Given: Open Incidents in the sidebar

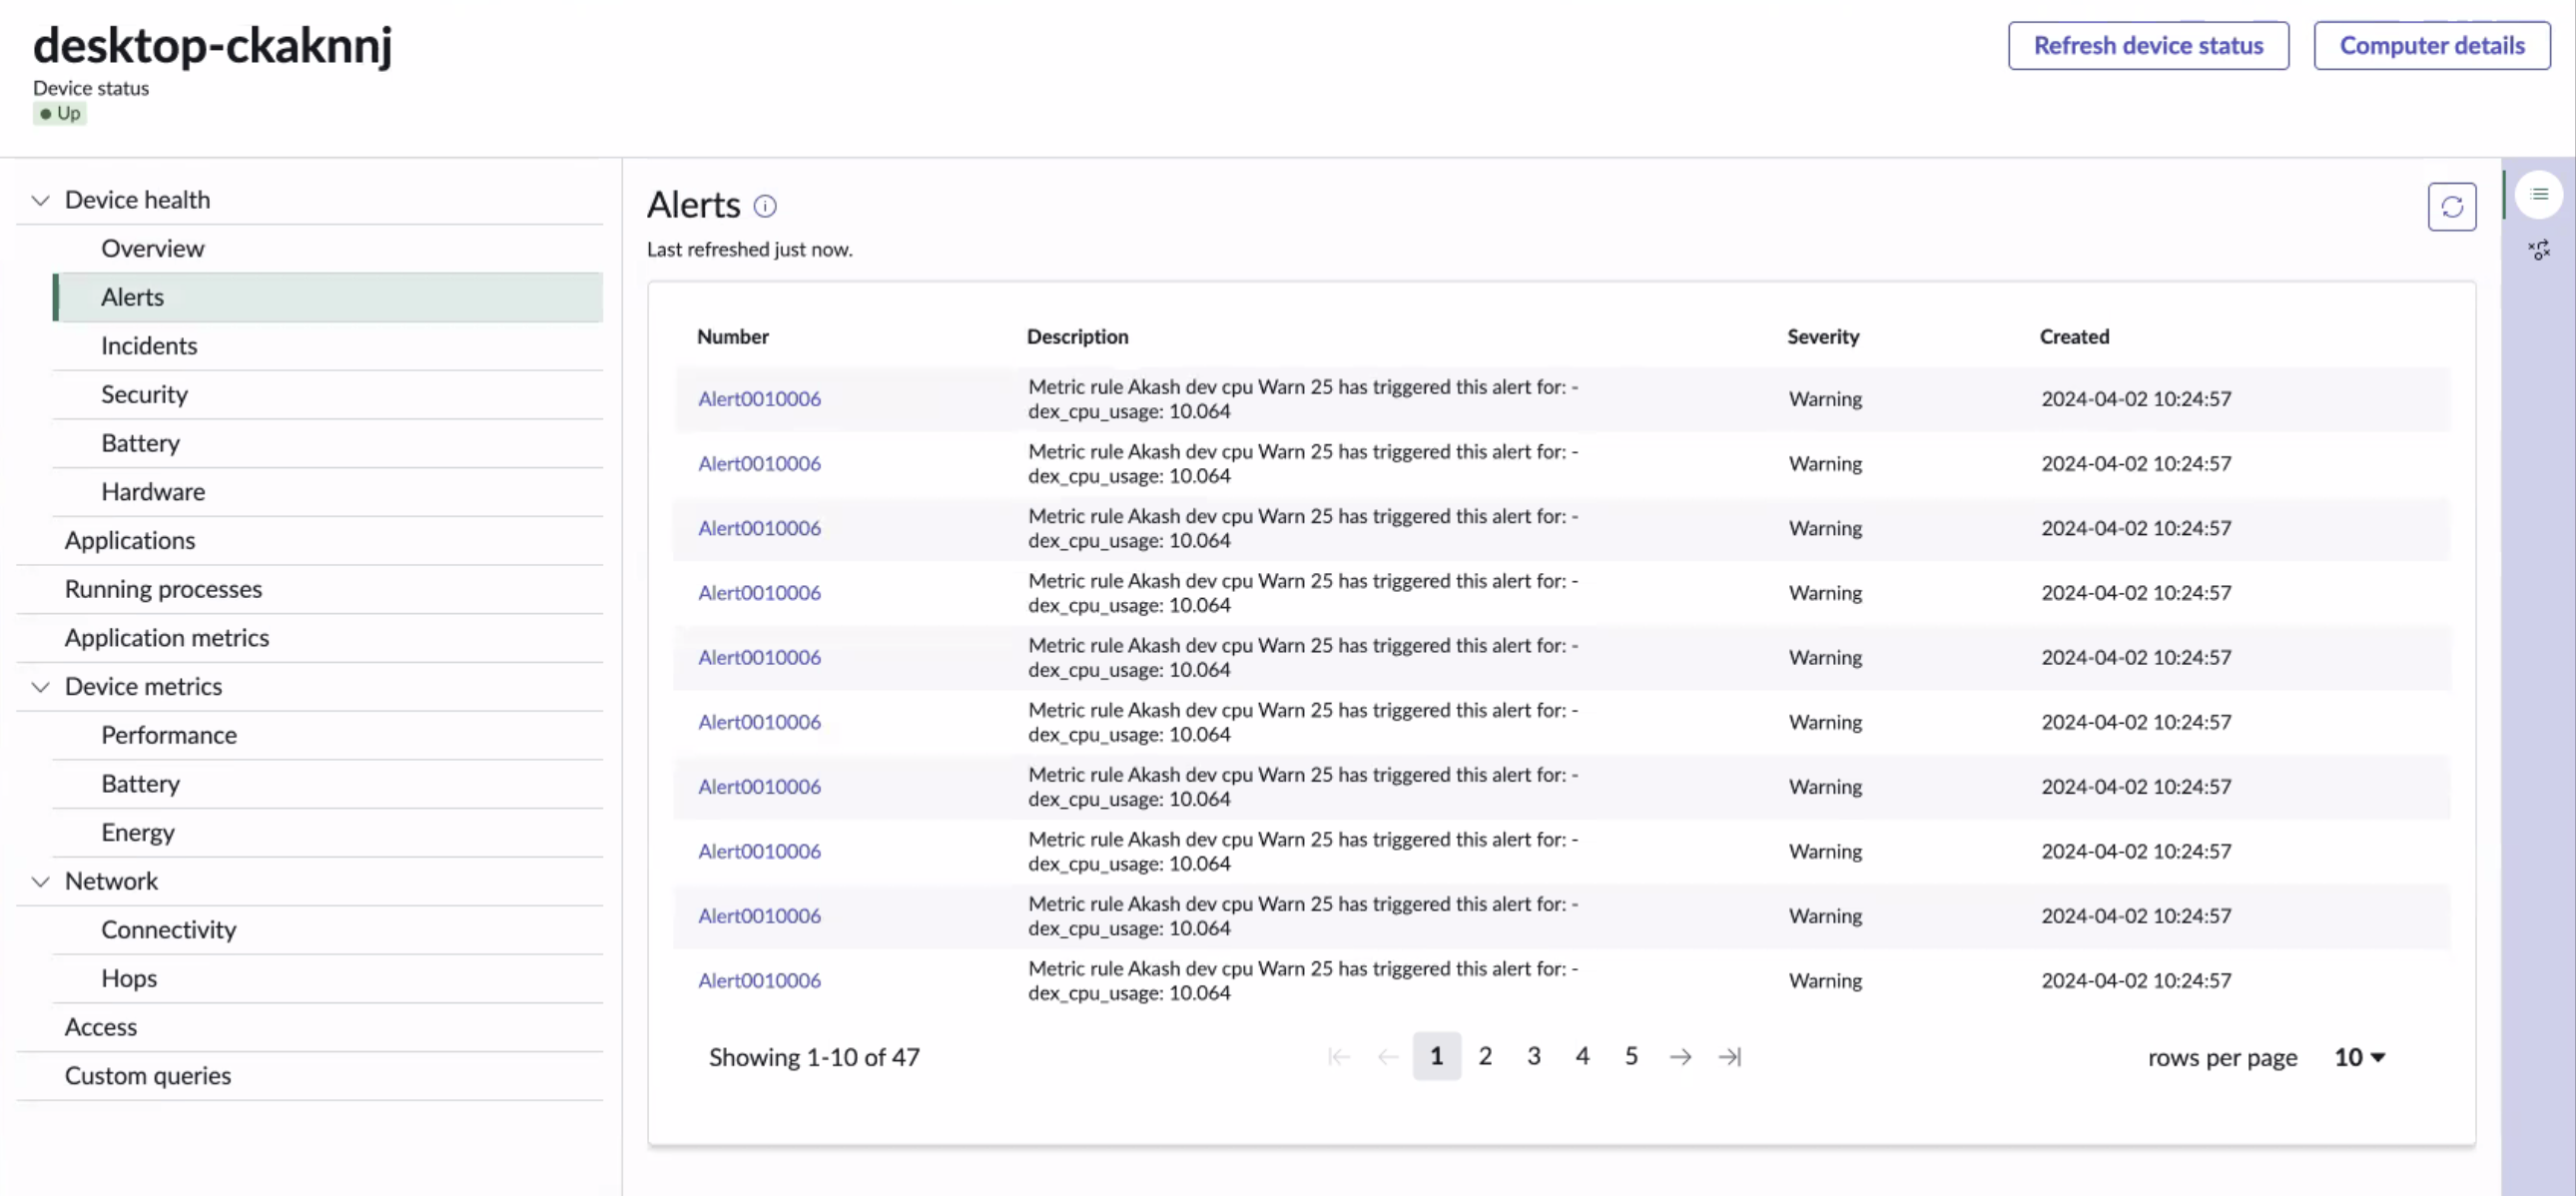Looking at the screenshot, I should [327, 346].
